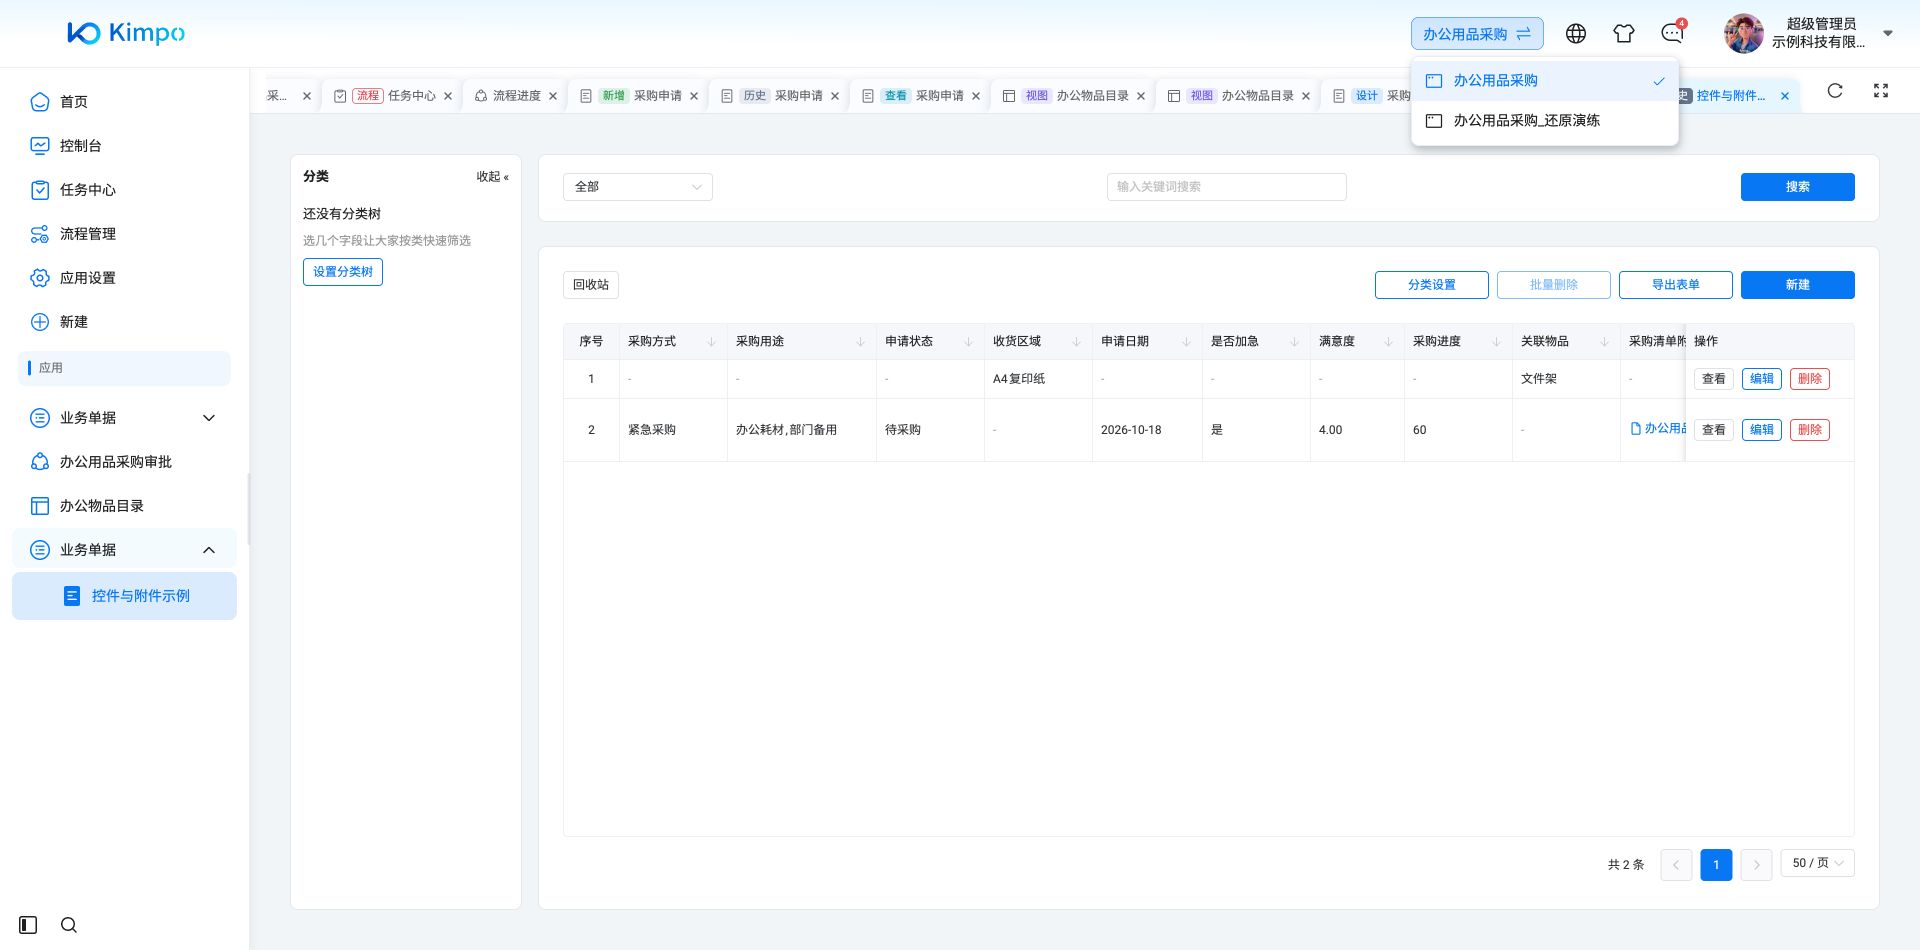Screen dimensions: 1920x950
Task: Click the keyword search input field
Action: coord(1226,187)
